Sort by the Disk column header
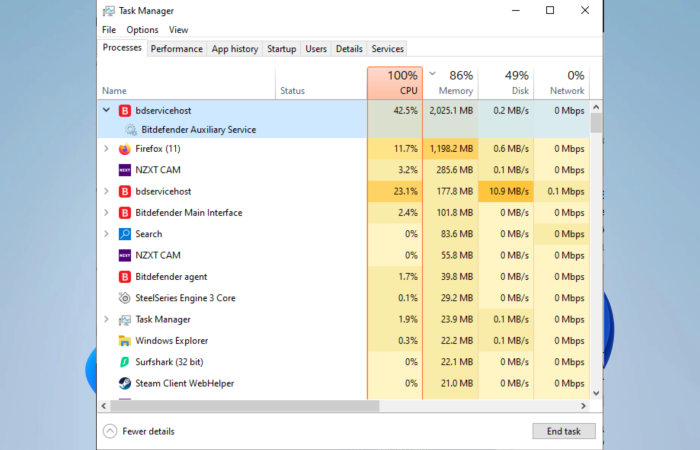 (x=506, y=83)
